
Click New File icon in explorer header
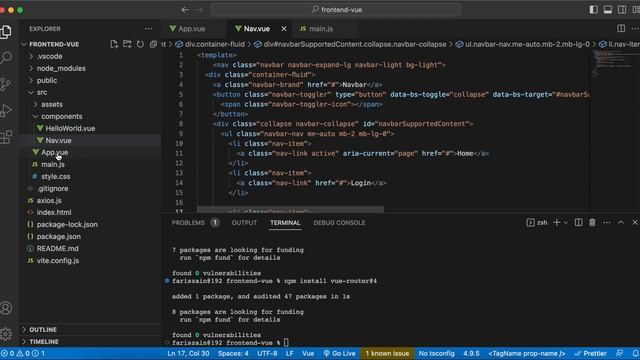point(114,44)
